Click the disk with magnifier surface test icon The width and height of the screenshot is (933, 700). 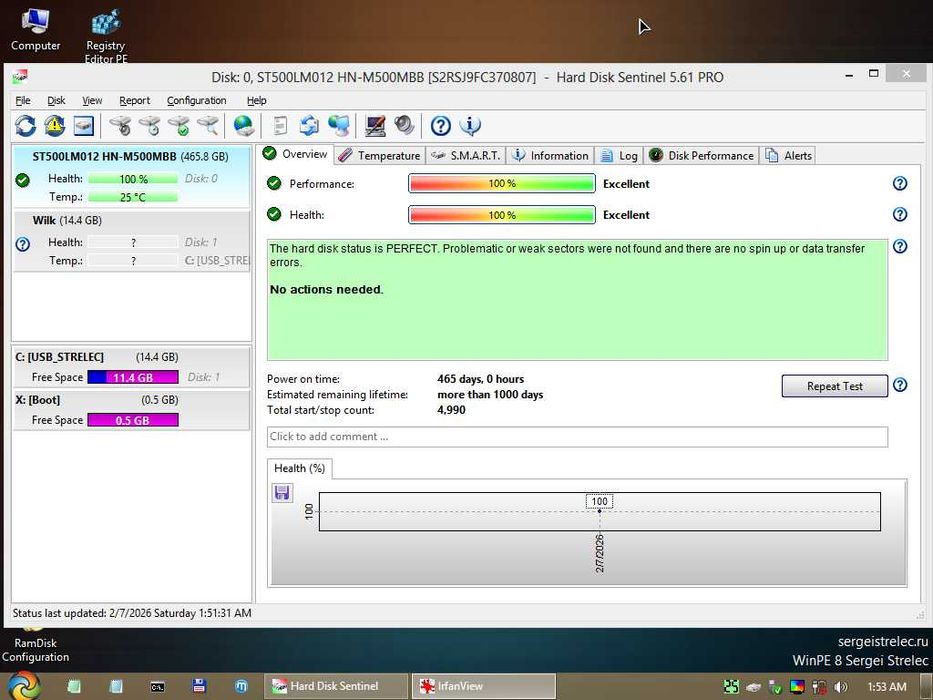tap(208, 126)
